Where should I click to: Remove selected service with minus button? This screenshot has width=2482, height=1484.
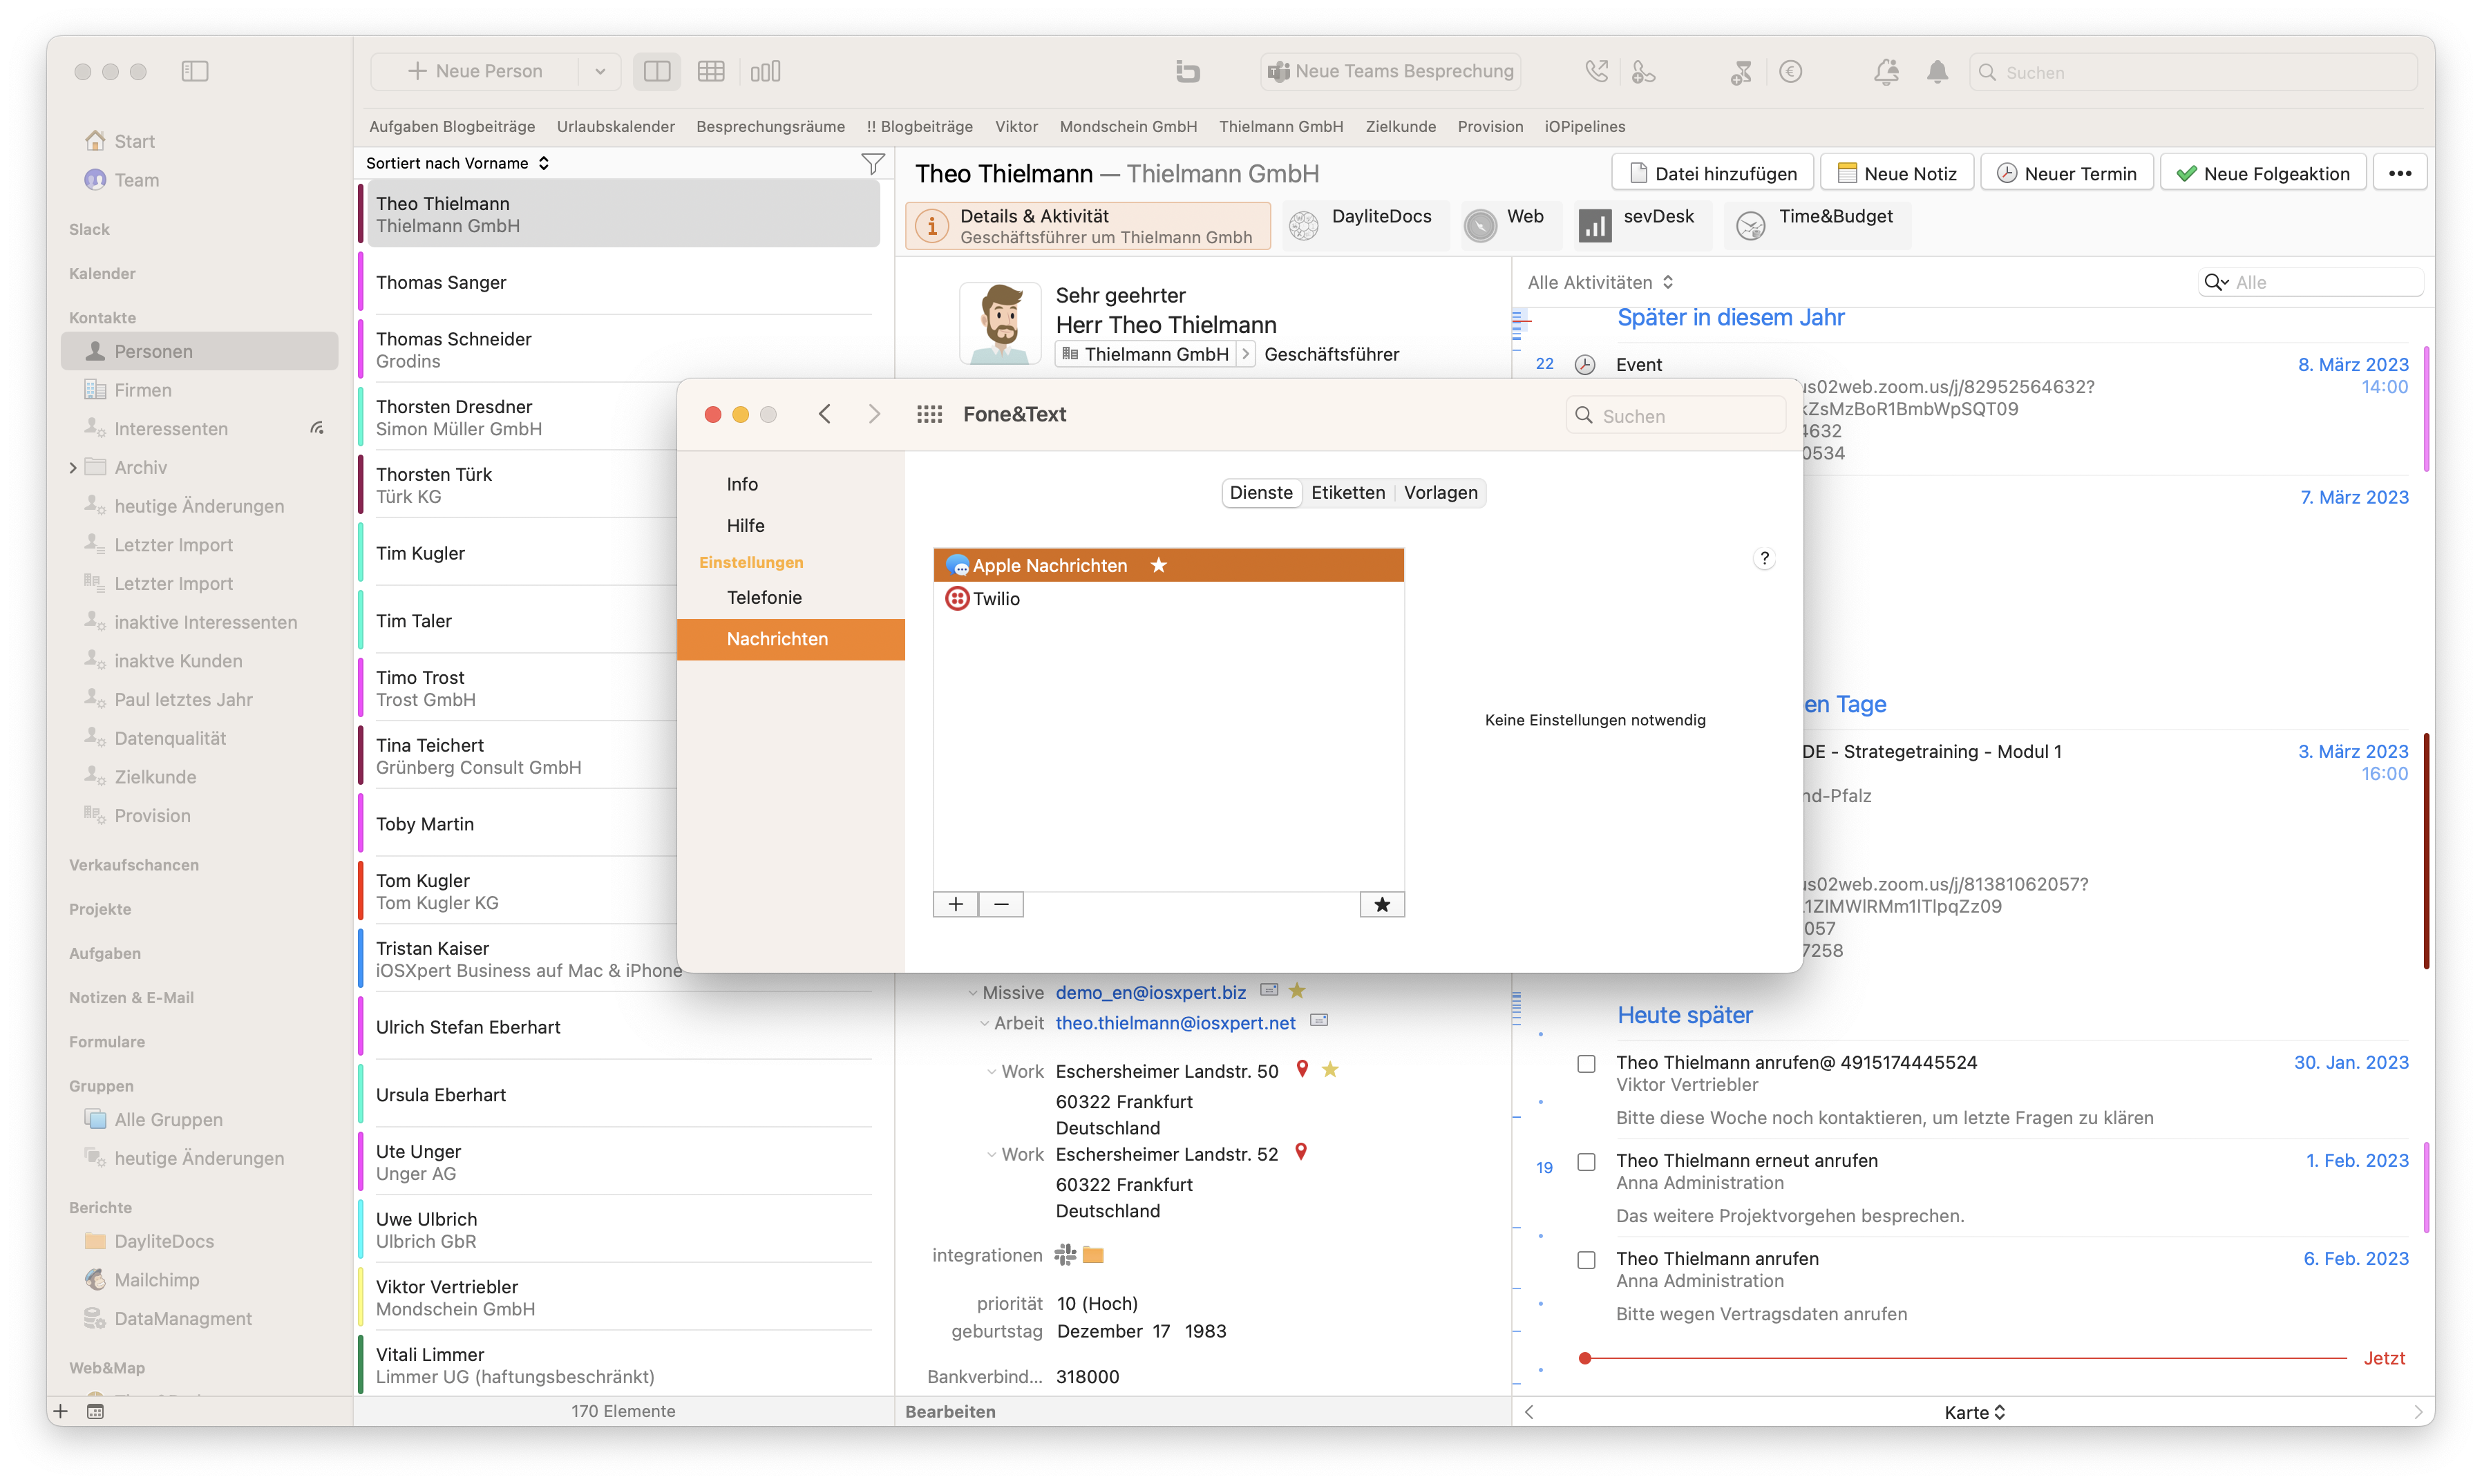pyautogui.click(x=1001, y=904)
